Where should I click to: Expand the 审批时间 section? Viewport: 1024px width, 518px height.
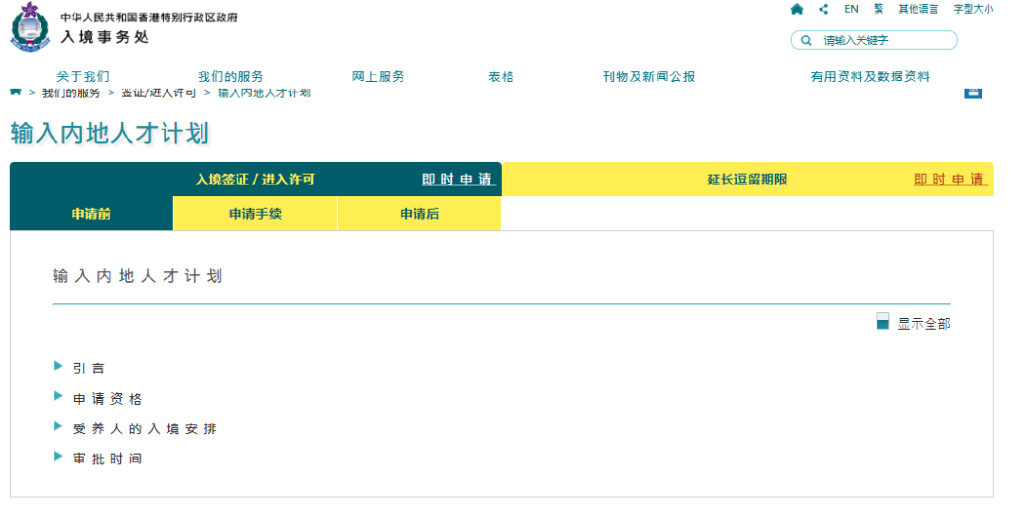tap(107, 459)
